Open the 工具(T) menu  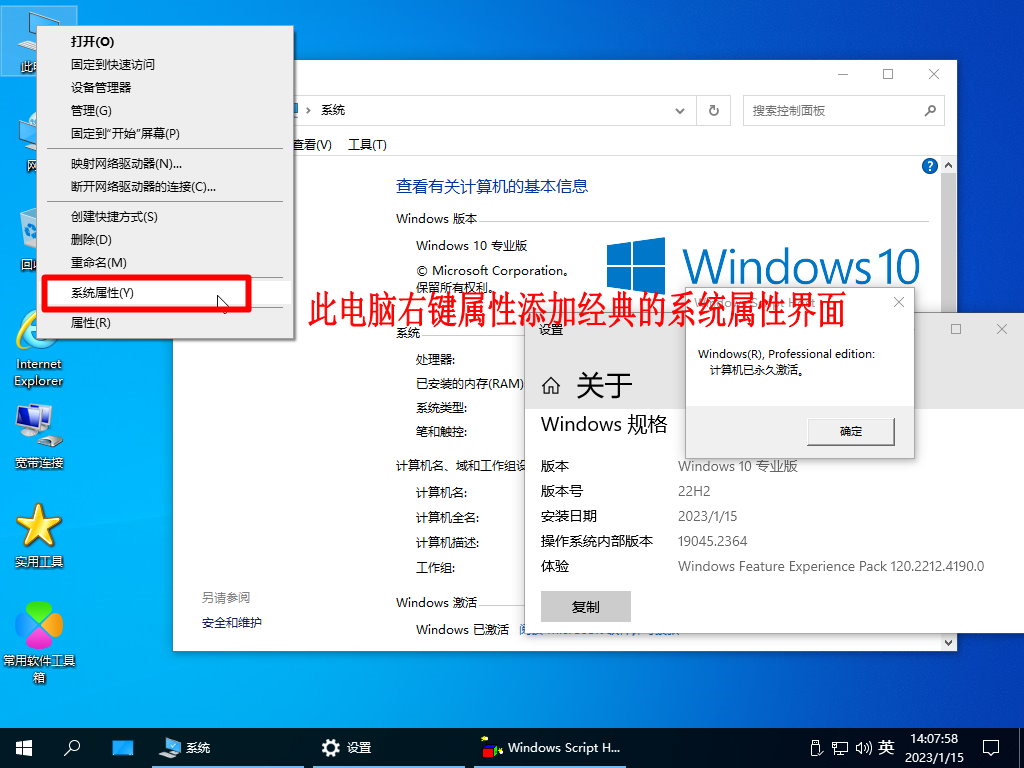(367, 144)
